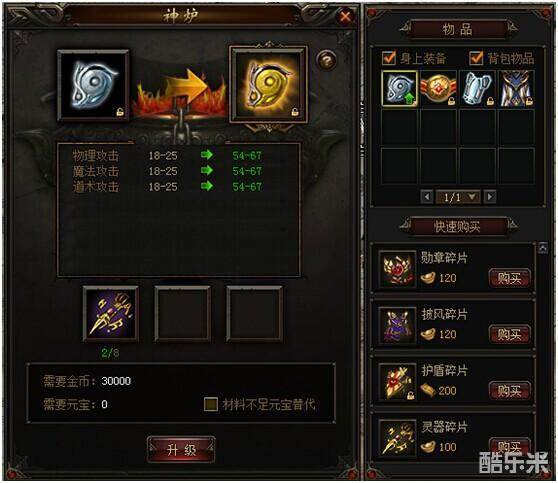Click the 勋章碎片 medal fragment icon
Image resolution: width=558 pixels, height=483 pixels.
398,269
